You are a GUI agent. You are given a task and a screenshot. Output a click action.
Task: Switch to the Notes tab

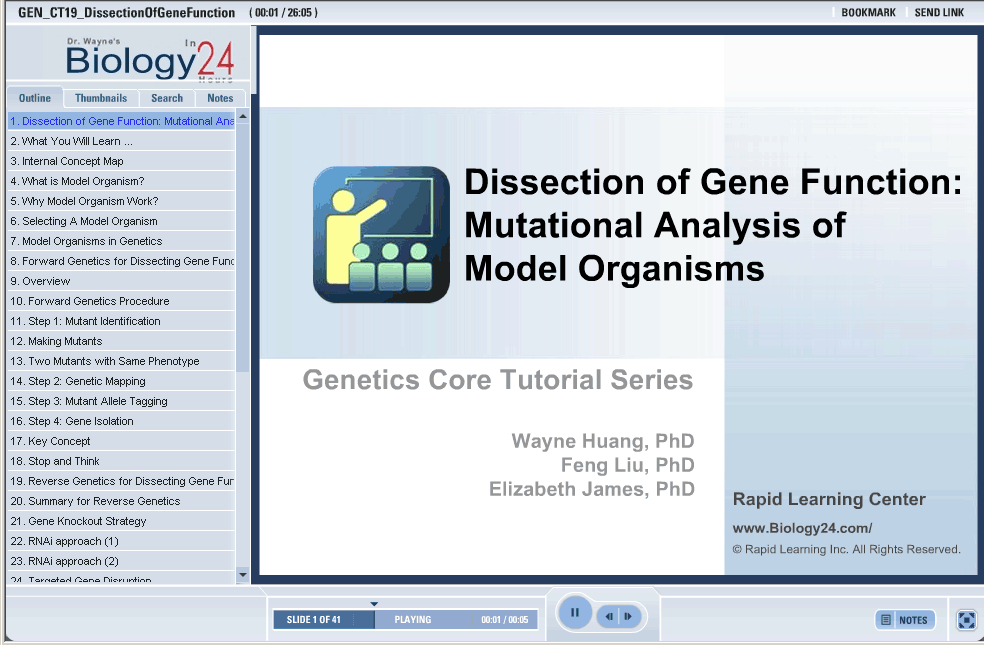click(220, 98)
